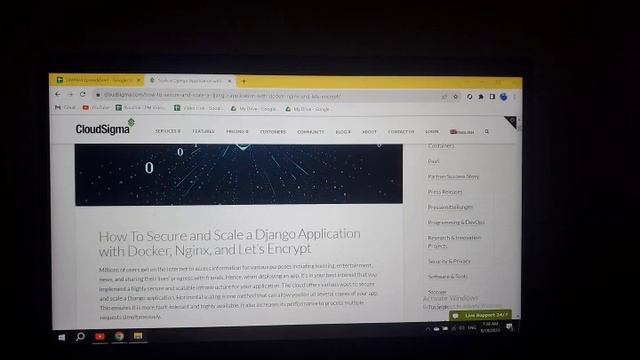Expand the PRICING menu
640x360 pixels.
click(237, 131)
